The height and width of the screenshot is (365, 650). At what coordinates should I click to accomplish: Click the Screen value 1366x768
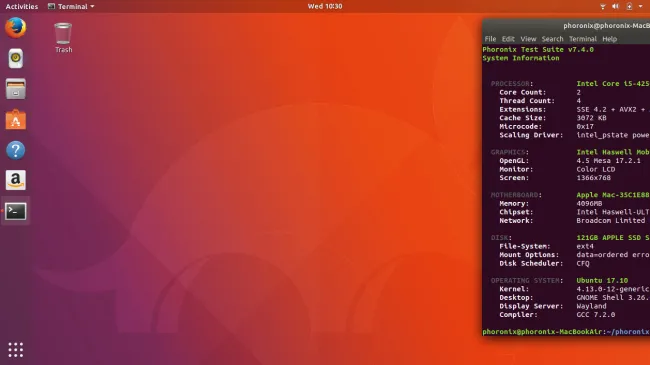pyautogui.click(x=593, y=178)
